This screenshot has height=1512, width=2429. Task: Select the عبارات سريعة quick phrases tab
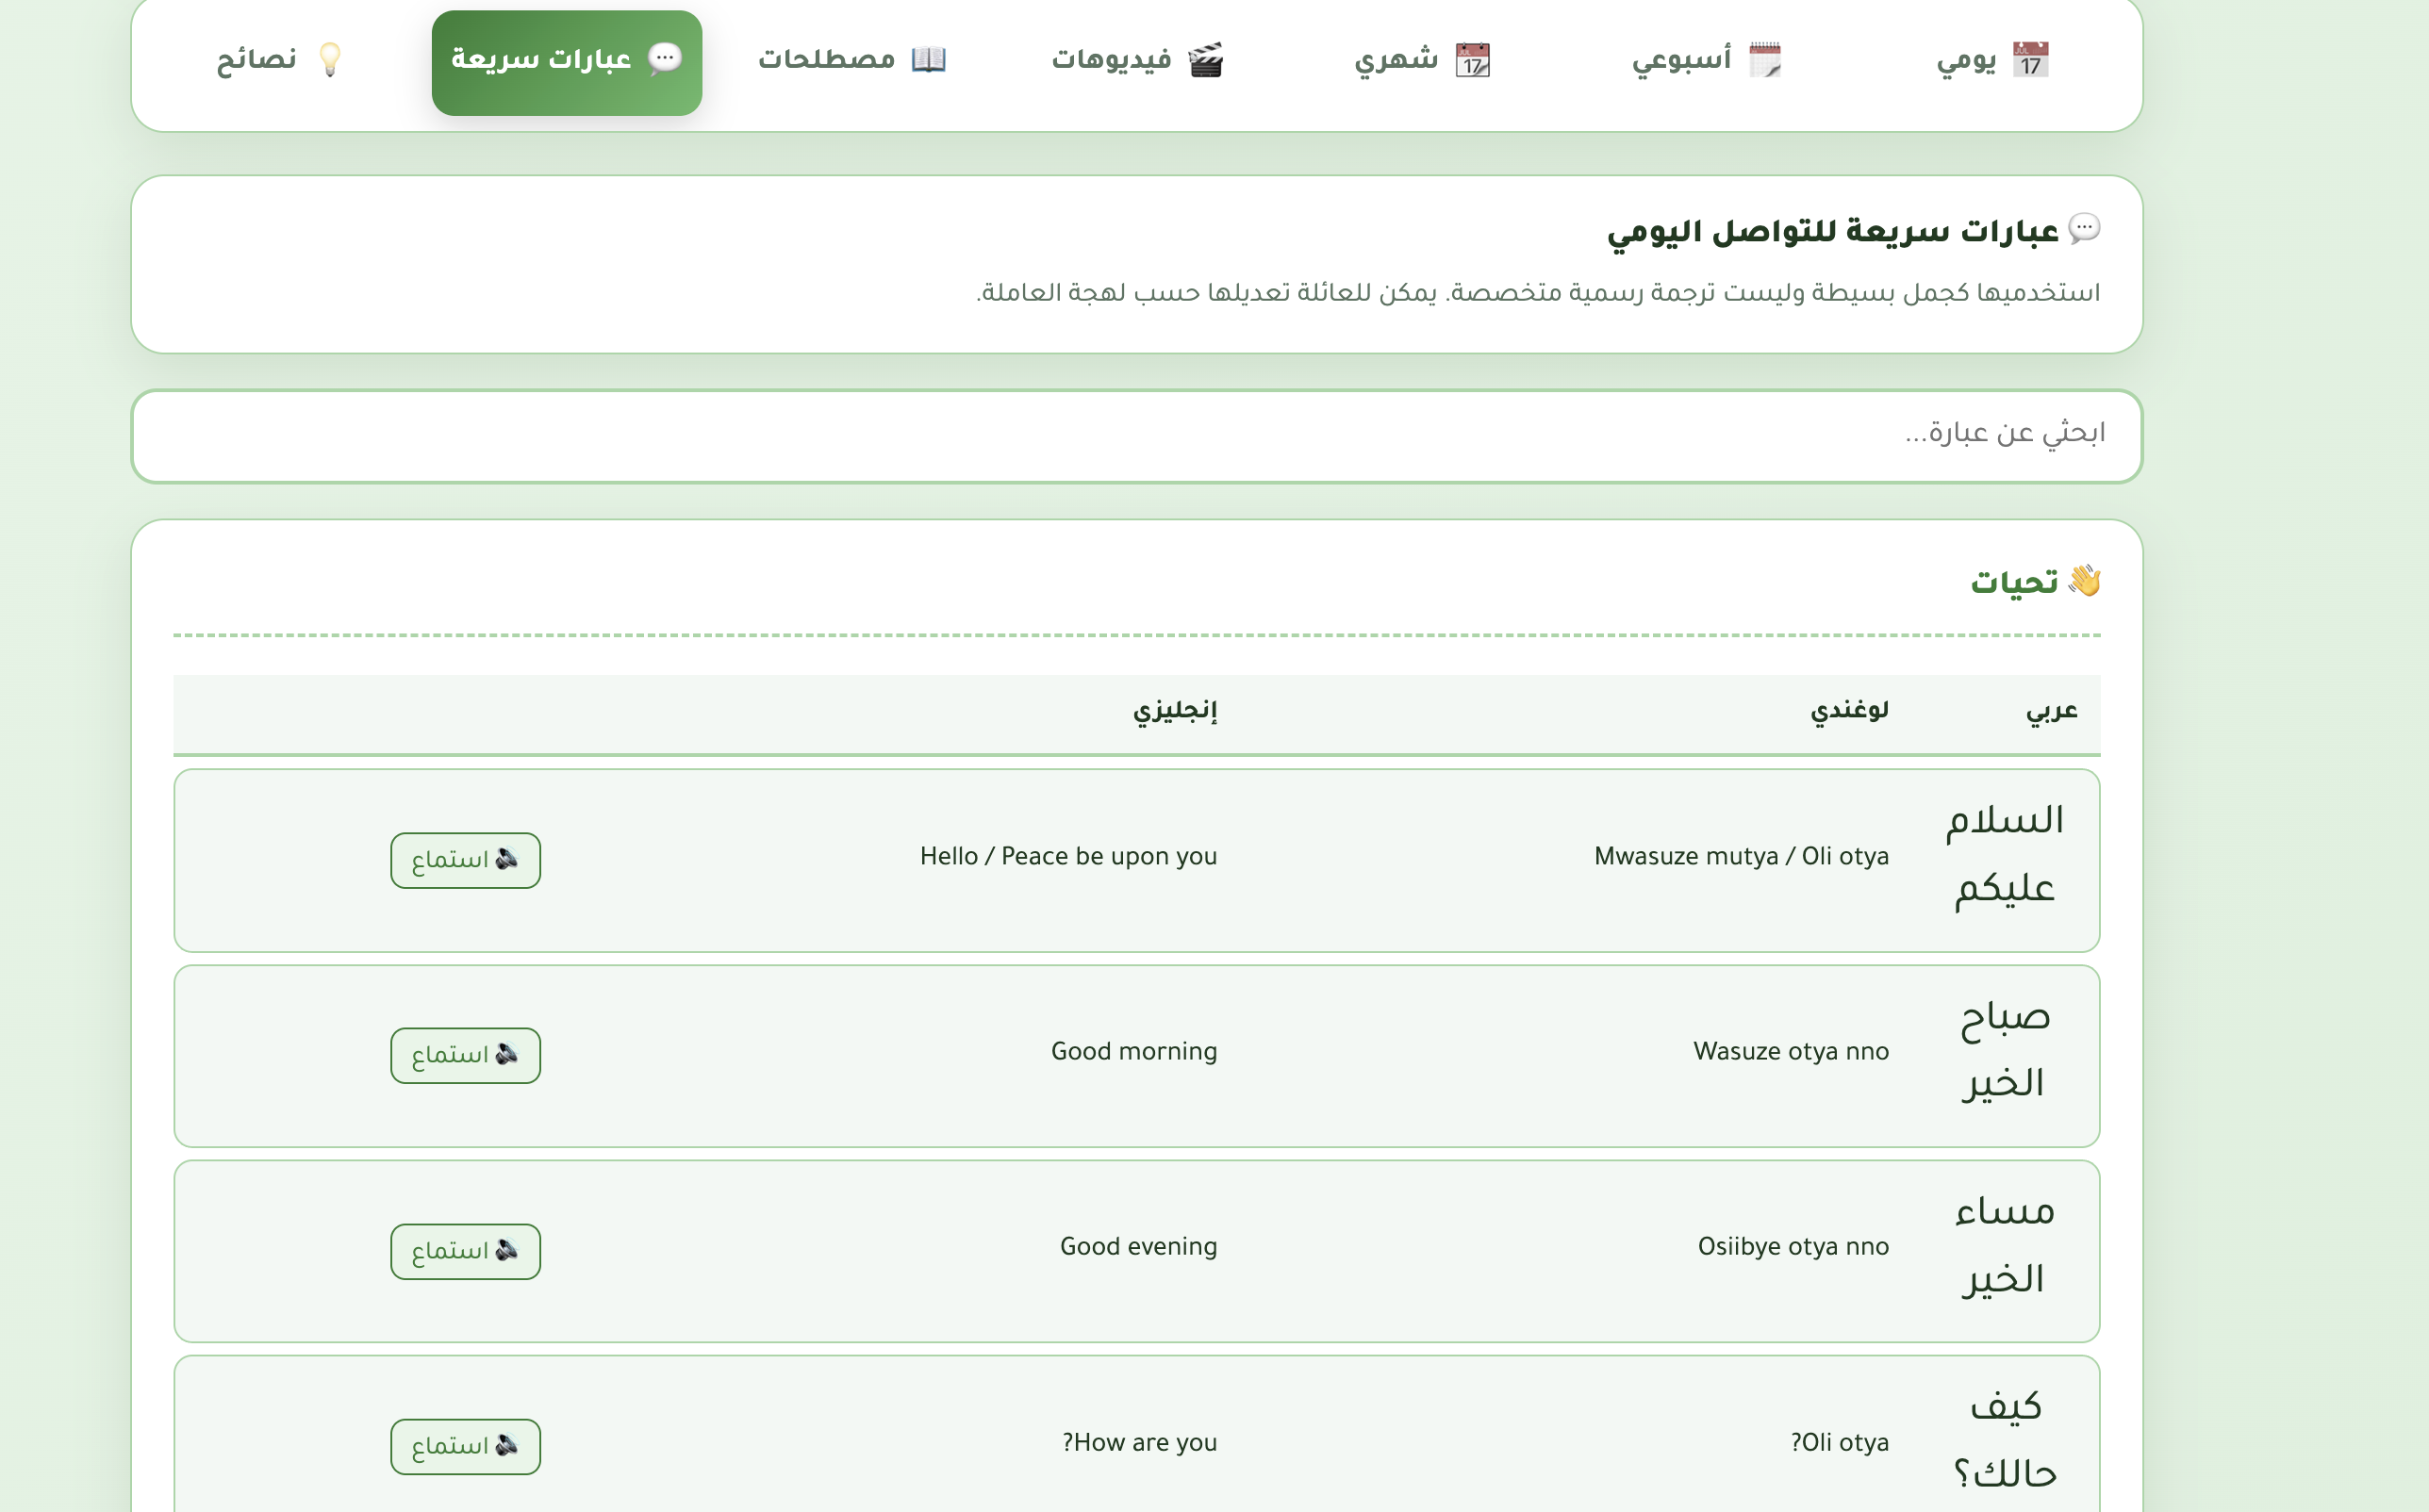567,62
